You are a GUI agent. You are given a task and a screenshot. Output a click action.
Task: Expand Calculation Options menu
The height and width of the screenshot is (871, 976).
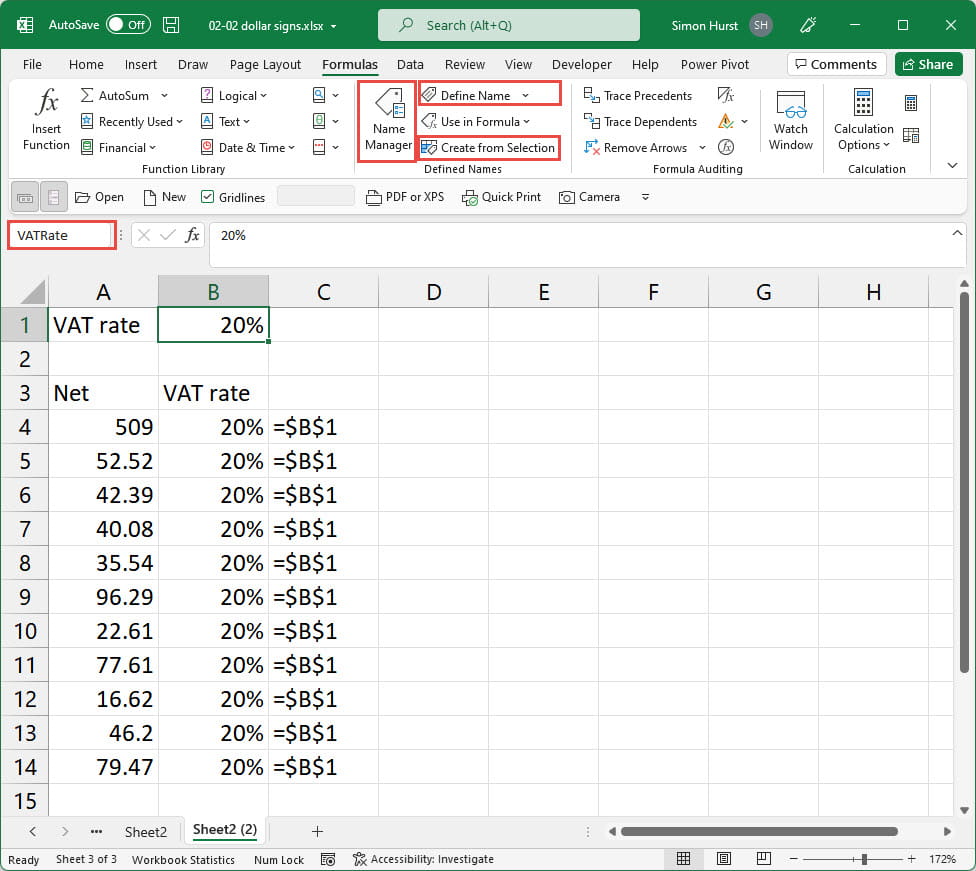(863, 137)
